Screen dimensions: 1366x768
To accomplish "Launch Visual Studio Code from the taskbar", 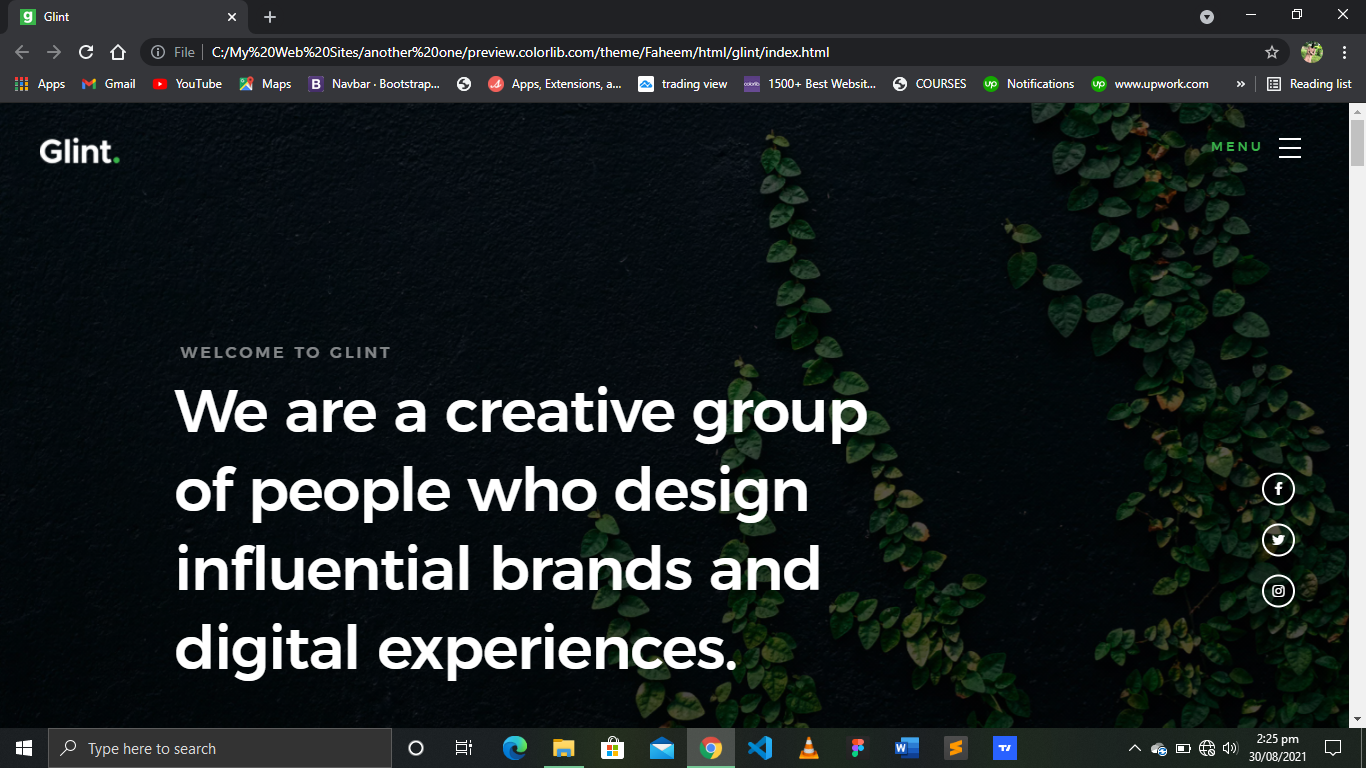I will [760, 748].
